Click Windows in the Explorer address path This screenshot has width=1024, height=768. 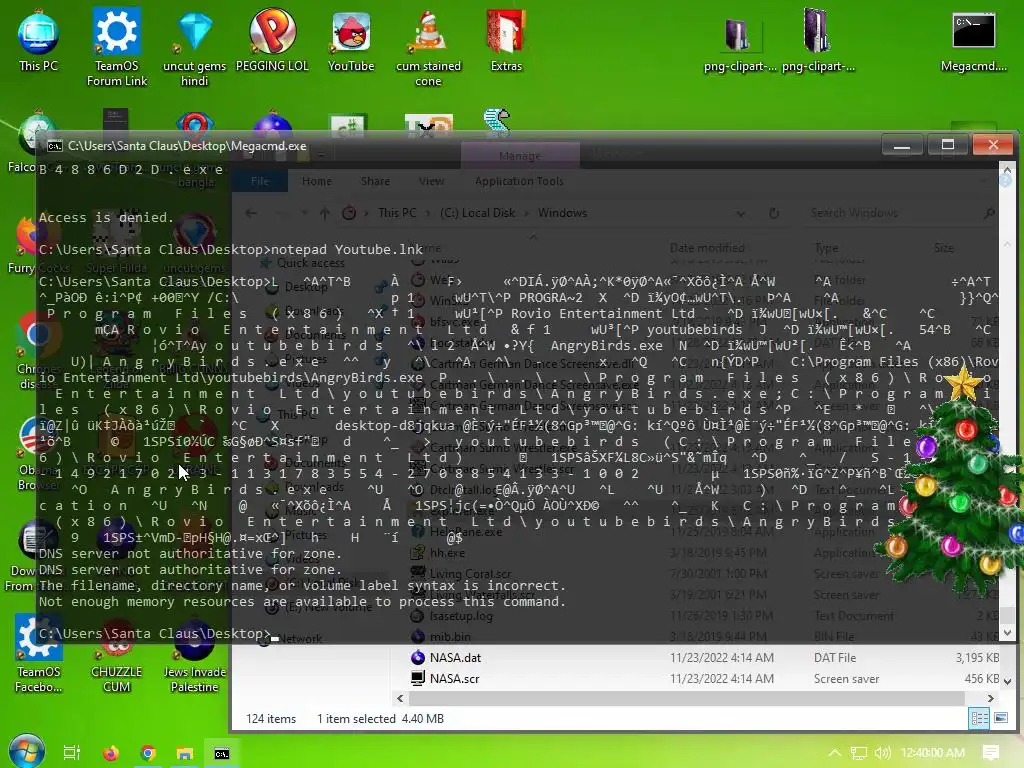pos(562,213)
